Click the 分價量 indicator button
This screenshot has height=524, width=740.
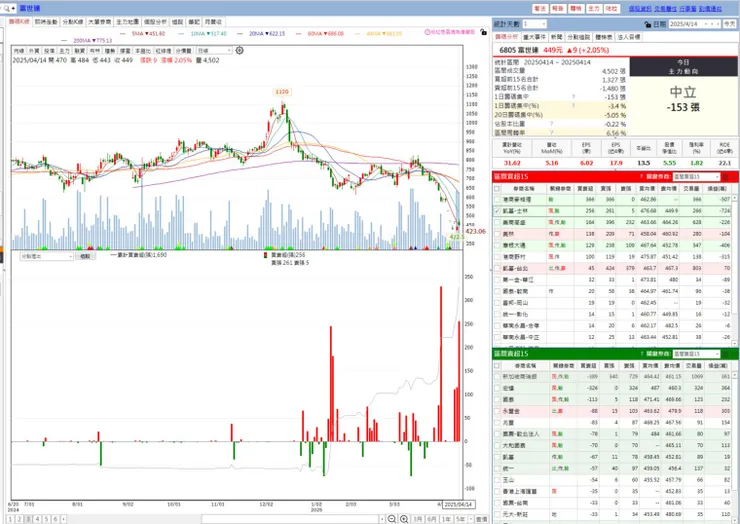click(x=184, y=51)
